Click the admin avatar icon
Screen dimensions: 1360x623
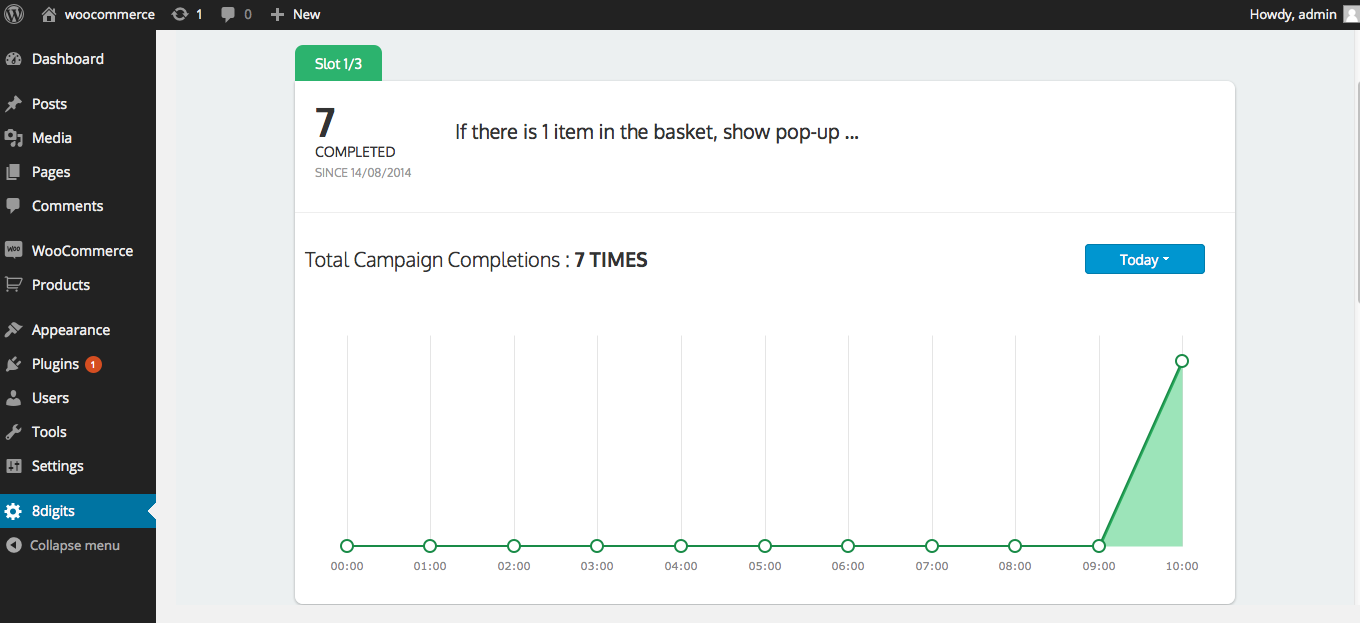tap(1351, 14)
